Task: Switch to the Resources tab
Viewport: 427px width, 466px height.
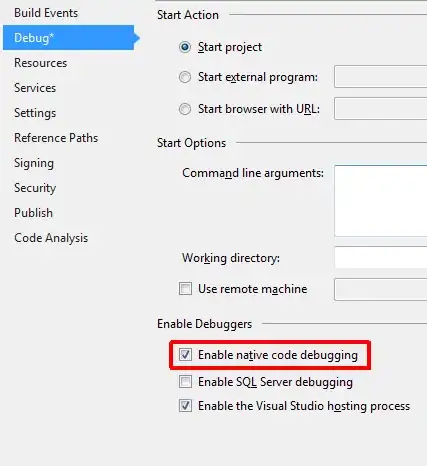Action: click(x=41, y=63)
